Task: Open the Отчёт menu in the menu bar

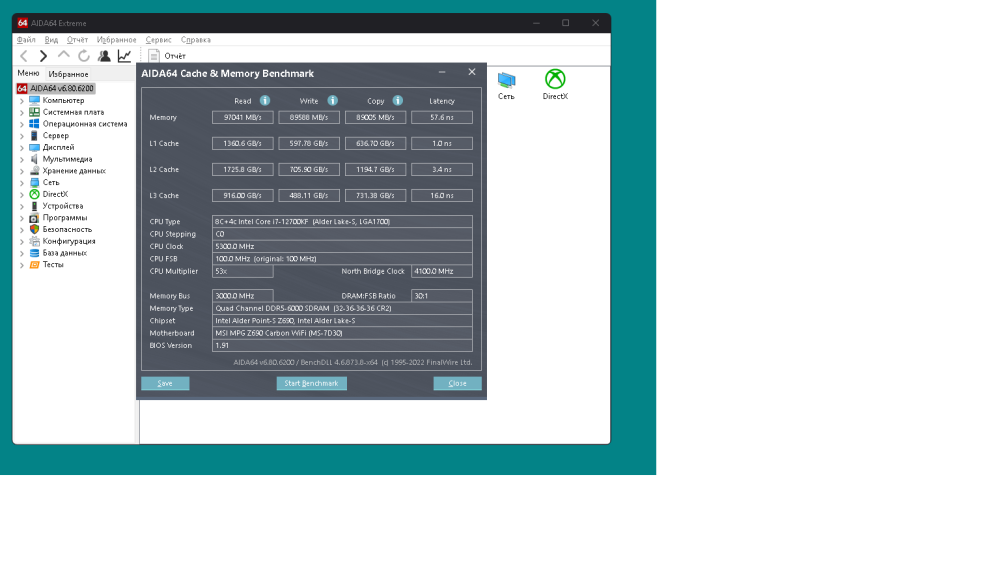Action: [77, 40]
